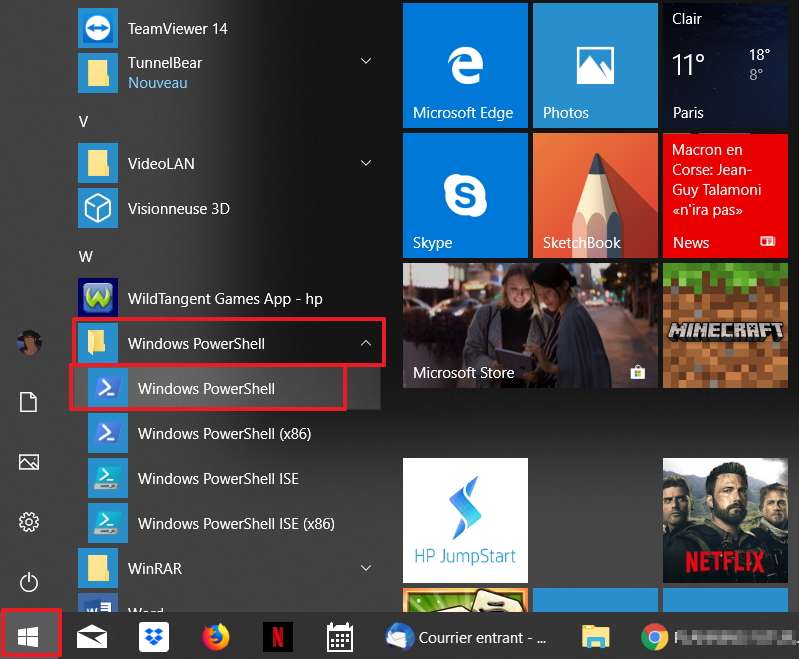
Task: Click the user account avatar
Action: tap(29, 343)
